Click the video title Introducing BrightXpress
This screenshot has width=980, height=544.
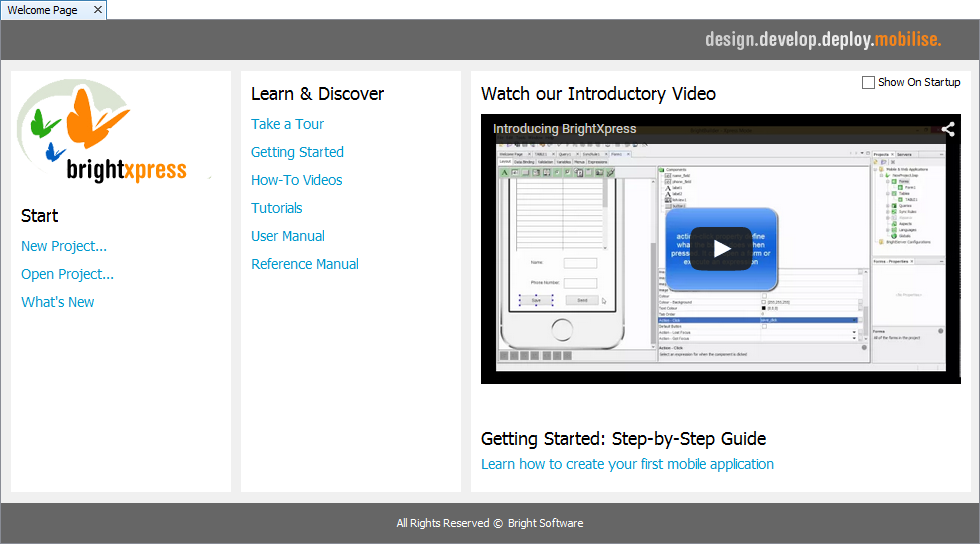click(564, 129)
